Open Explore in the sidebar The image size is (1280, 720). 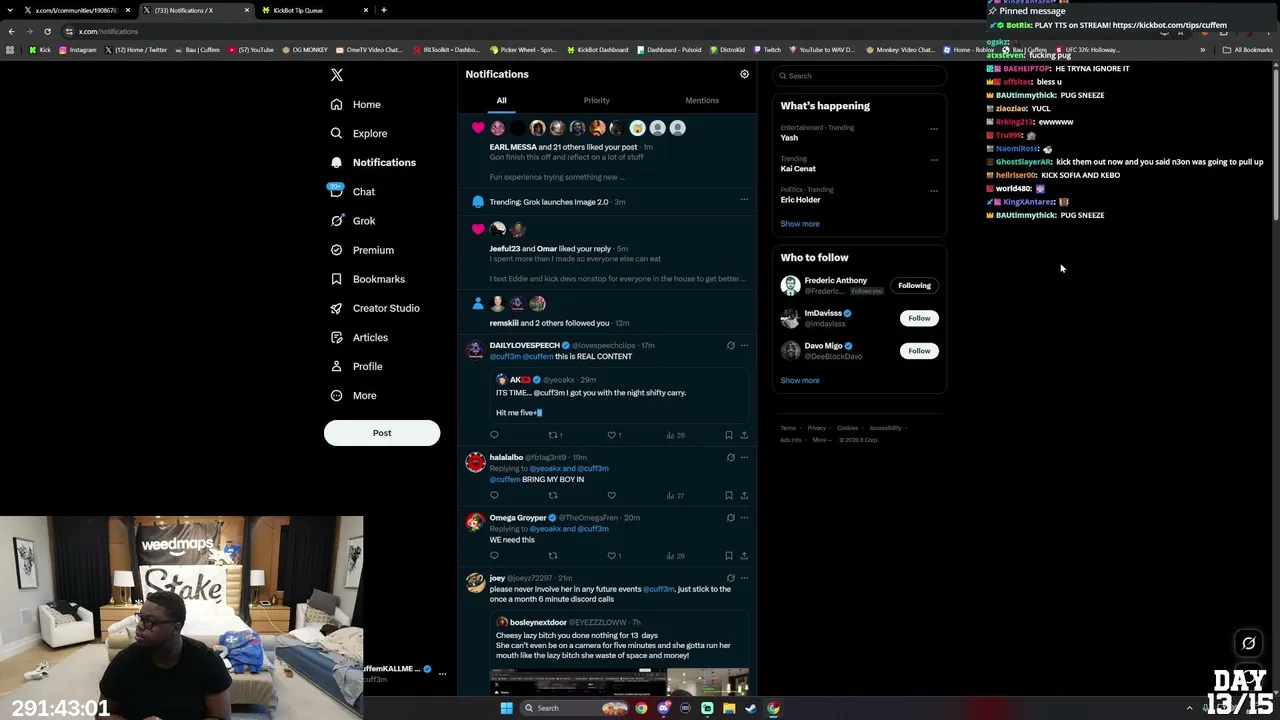pos(359,133)
